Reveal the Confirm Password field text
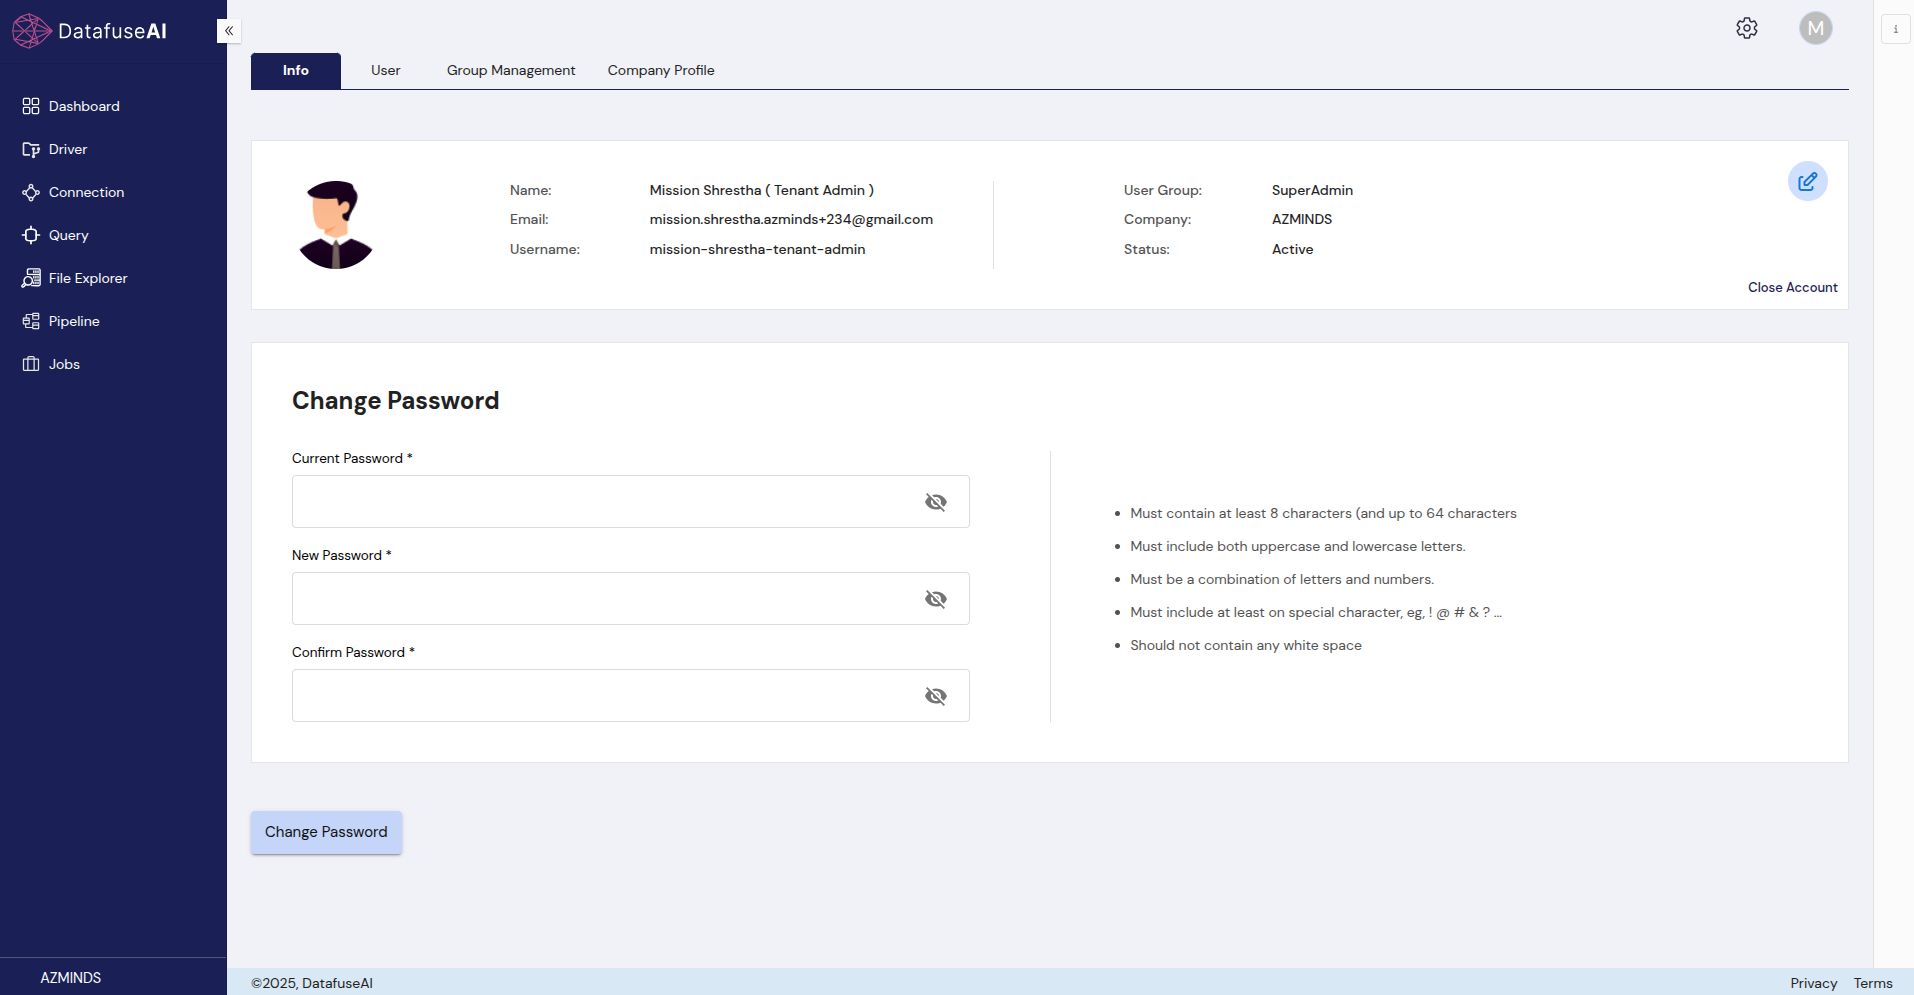The width and height of the screenshot is (1914, 995). coord(935,696)
